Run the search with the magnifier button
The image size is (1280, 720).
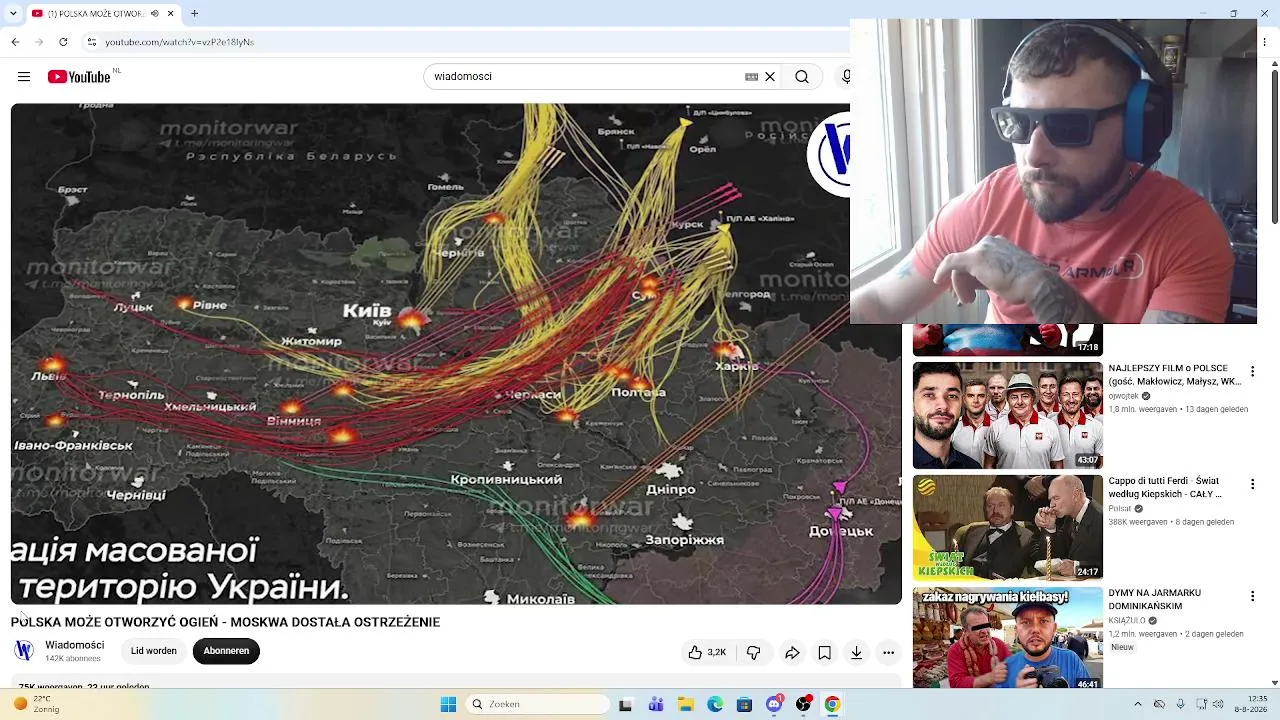pyautogui.click(x=802, y=77)
